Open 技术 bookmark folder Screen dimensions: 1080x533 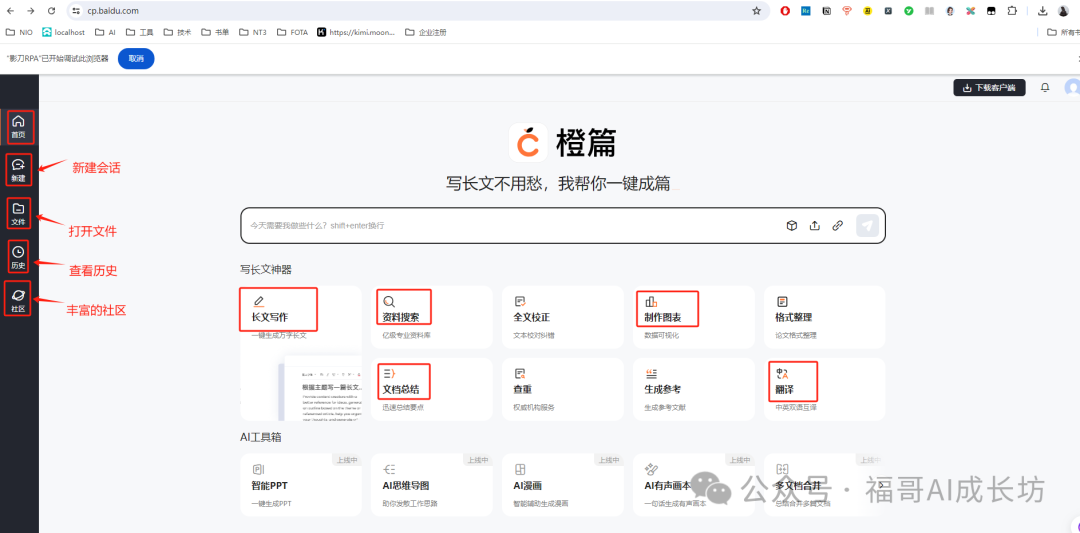(x=177, y=32)
